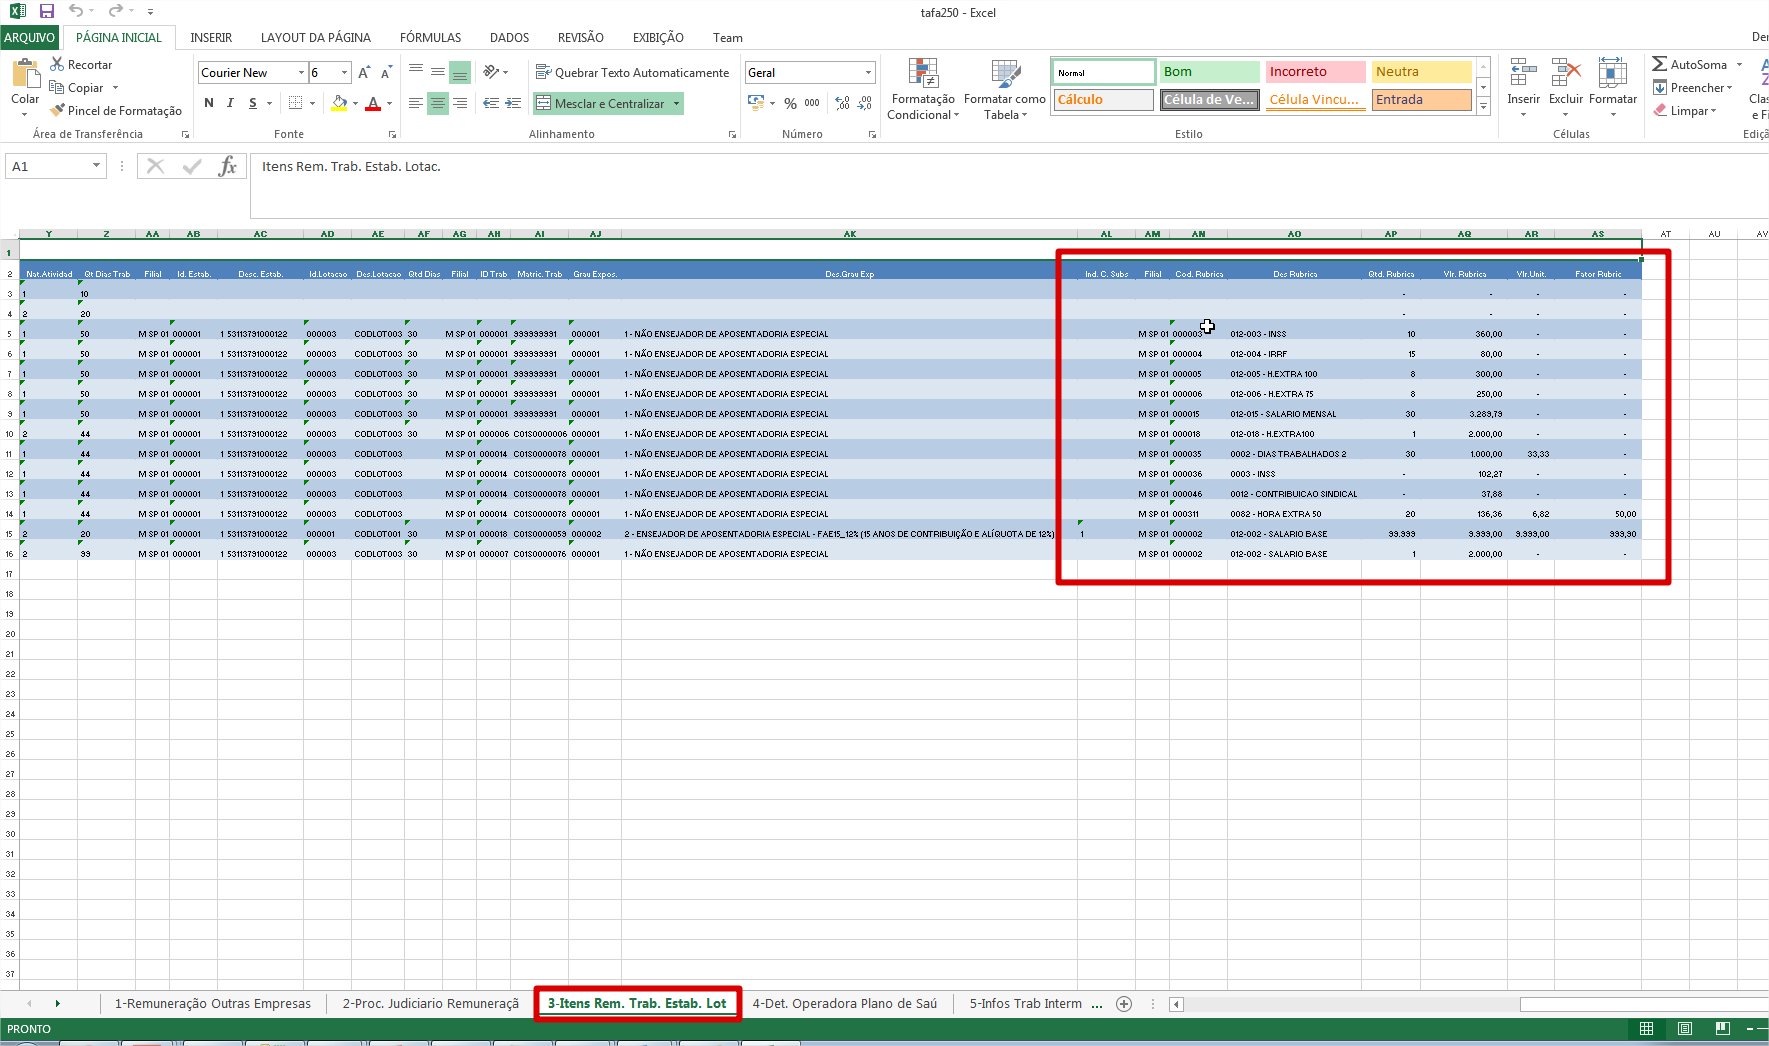Toggle italic formatting
Image resolution: width=1769 pixels, height=1046 pixels.
[x=230, y=103]
